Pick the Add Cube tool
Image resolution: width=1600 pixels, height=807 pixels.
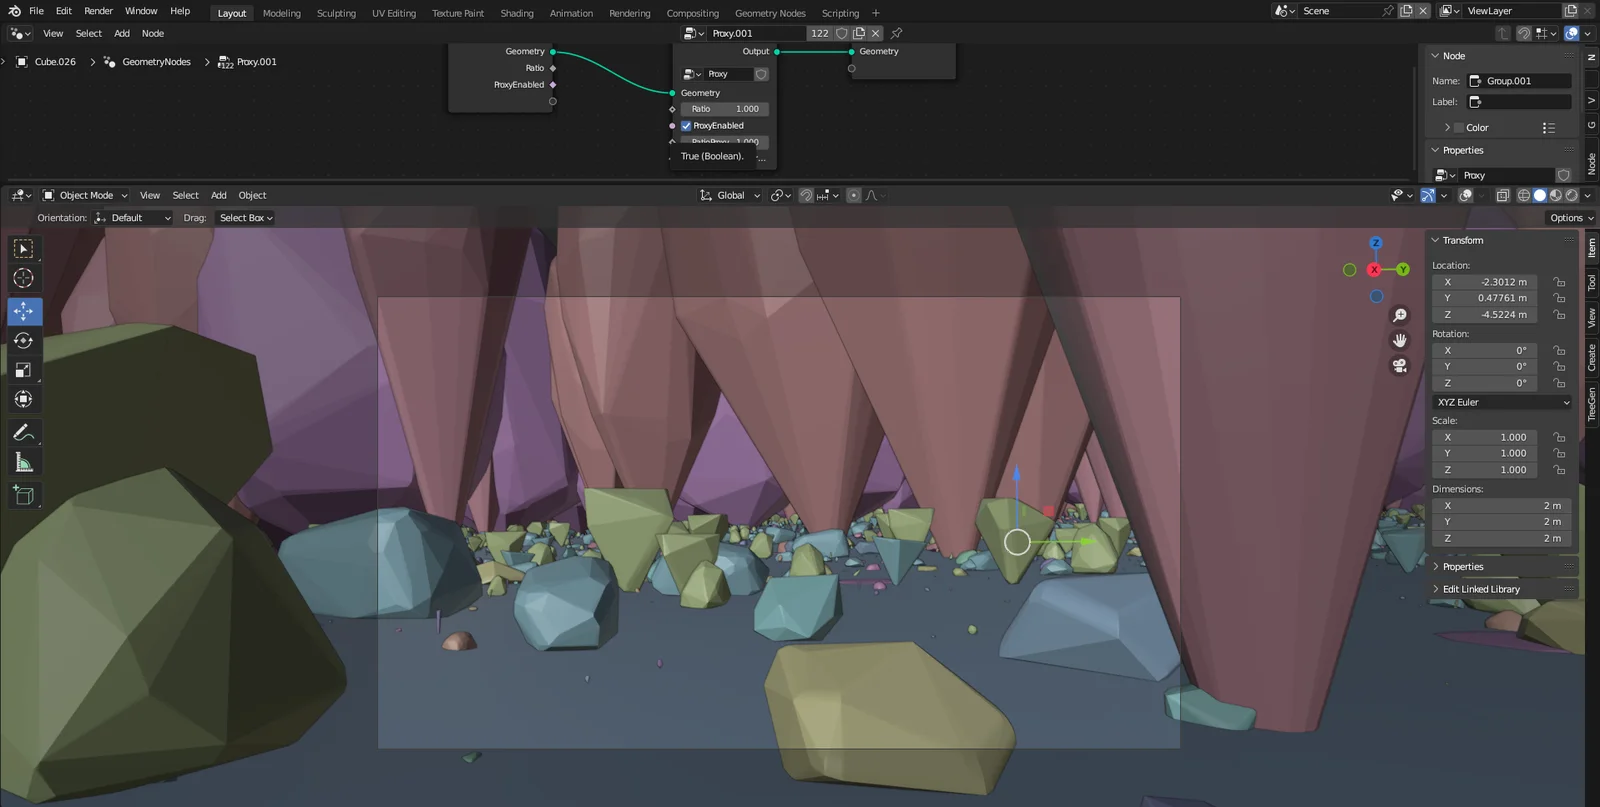click(x=23, y=495)
